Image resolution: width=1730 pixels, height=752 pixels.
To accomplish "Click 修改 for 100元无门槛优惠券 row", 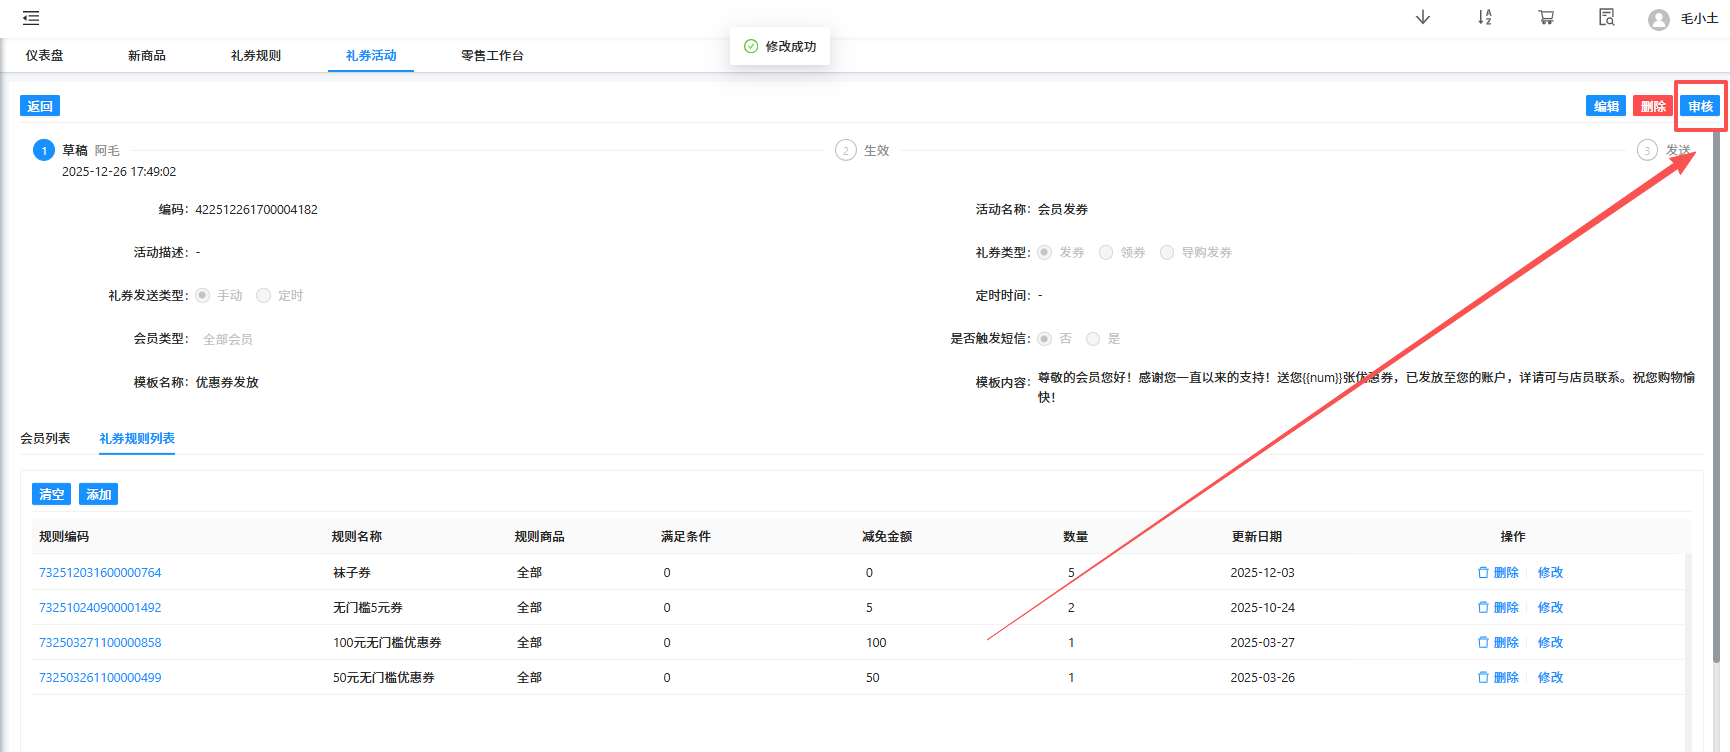I will [1550, 643].
